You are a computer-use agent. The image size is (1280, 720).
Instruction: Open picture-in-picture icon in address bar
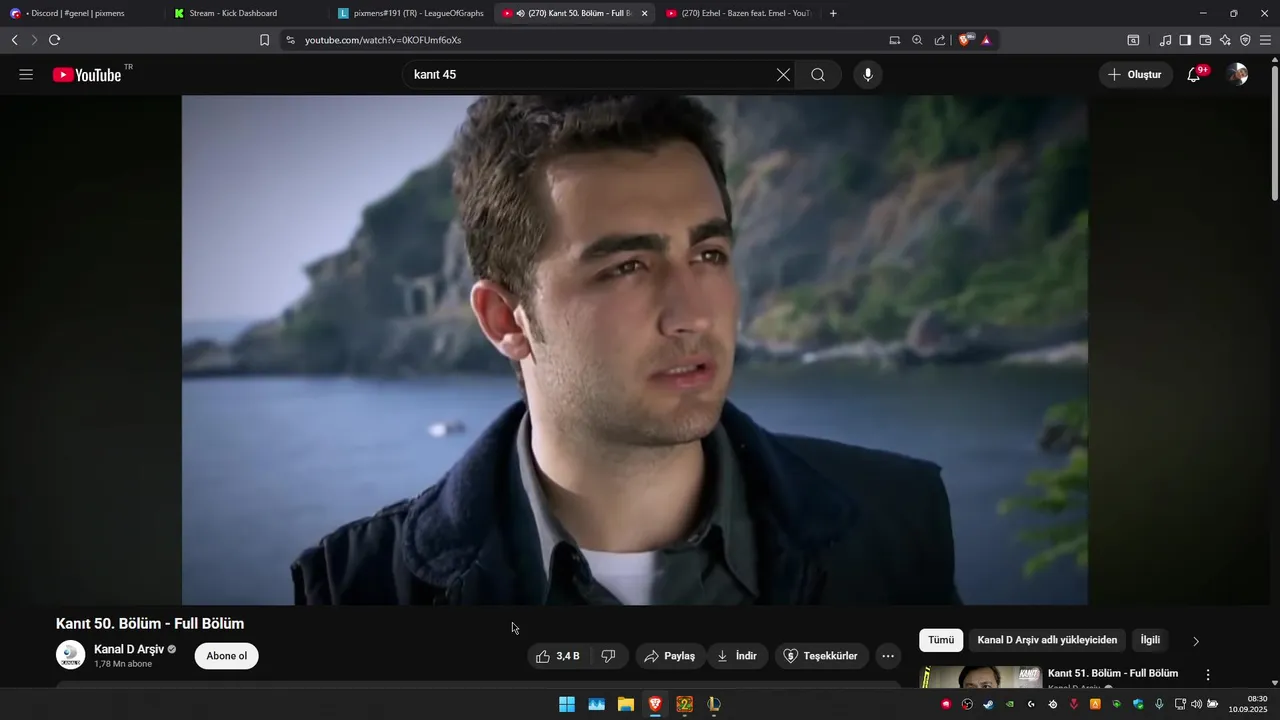[x=894, y=40]
